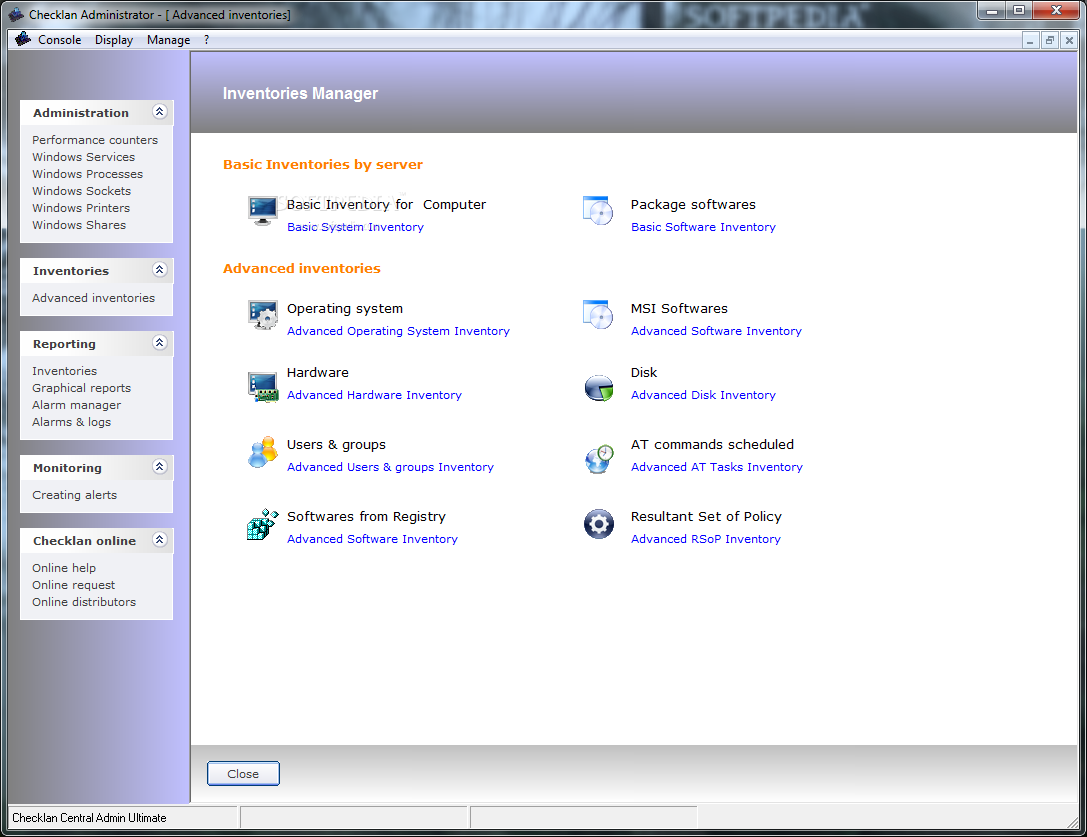Click the MSI Softwares disc icon
This screenshot has height=837, width=1087.
pyautogui.click(x=598, y=315)
